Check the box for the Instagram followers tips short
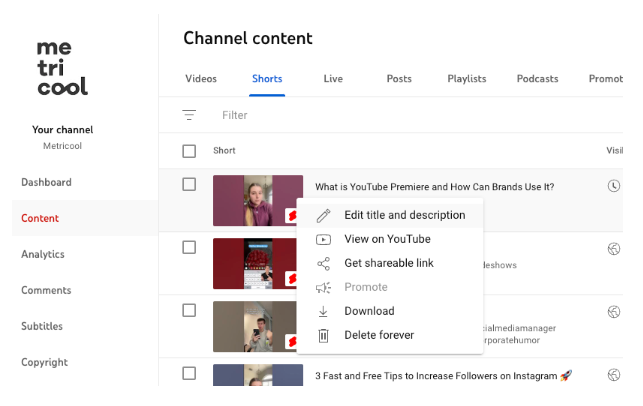The image size is (643, 406). 189,374
